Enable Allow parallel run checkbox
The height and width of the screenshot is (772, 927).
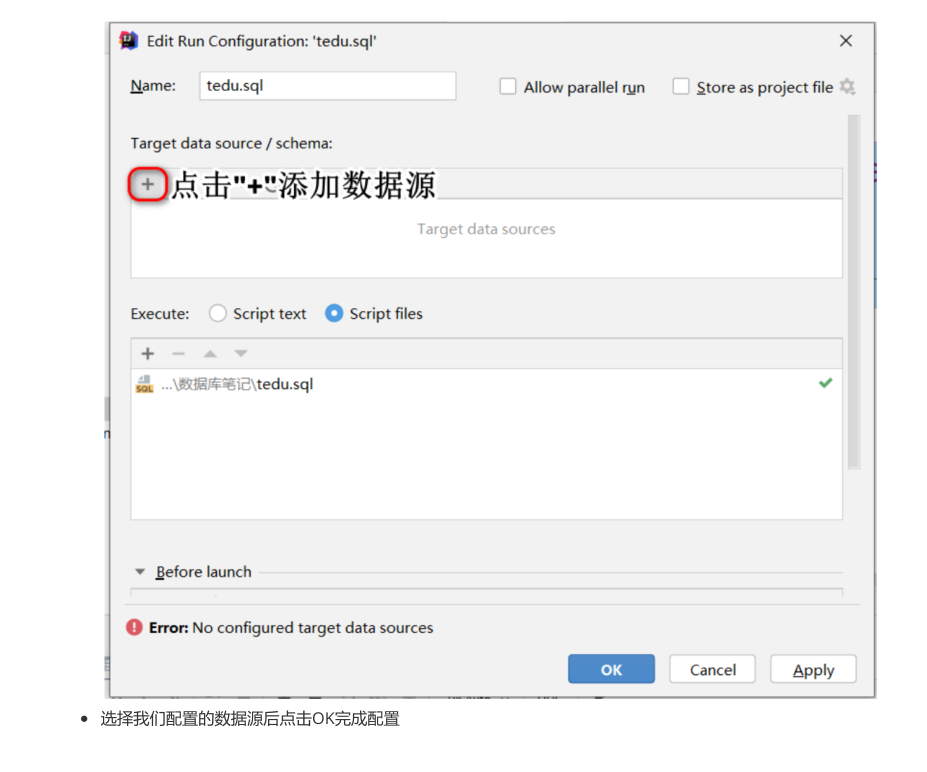[508, 86]
